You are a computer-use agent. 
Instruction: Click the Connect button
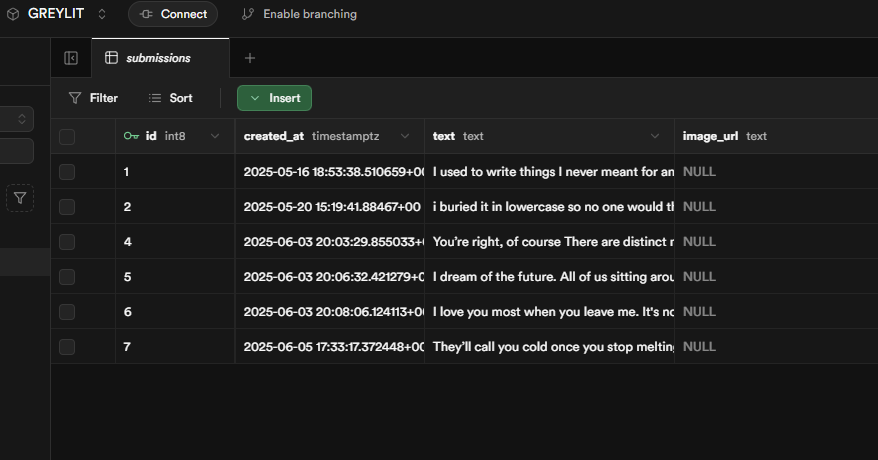click(x=173, y=14)
